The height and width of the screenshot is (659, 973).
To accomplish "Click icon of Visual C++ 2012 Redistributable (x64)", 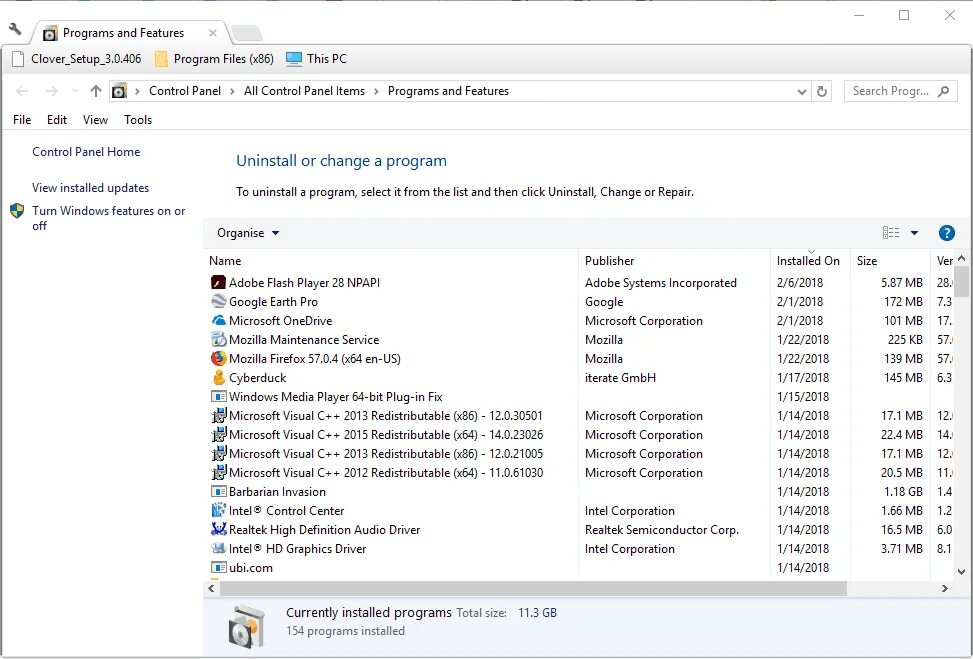I will coord(218,473).
